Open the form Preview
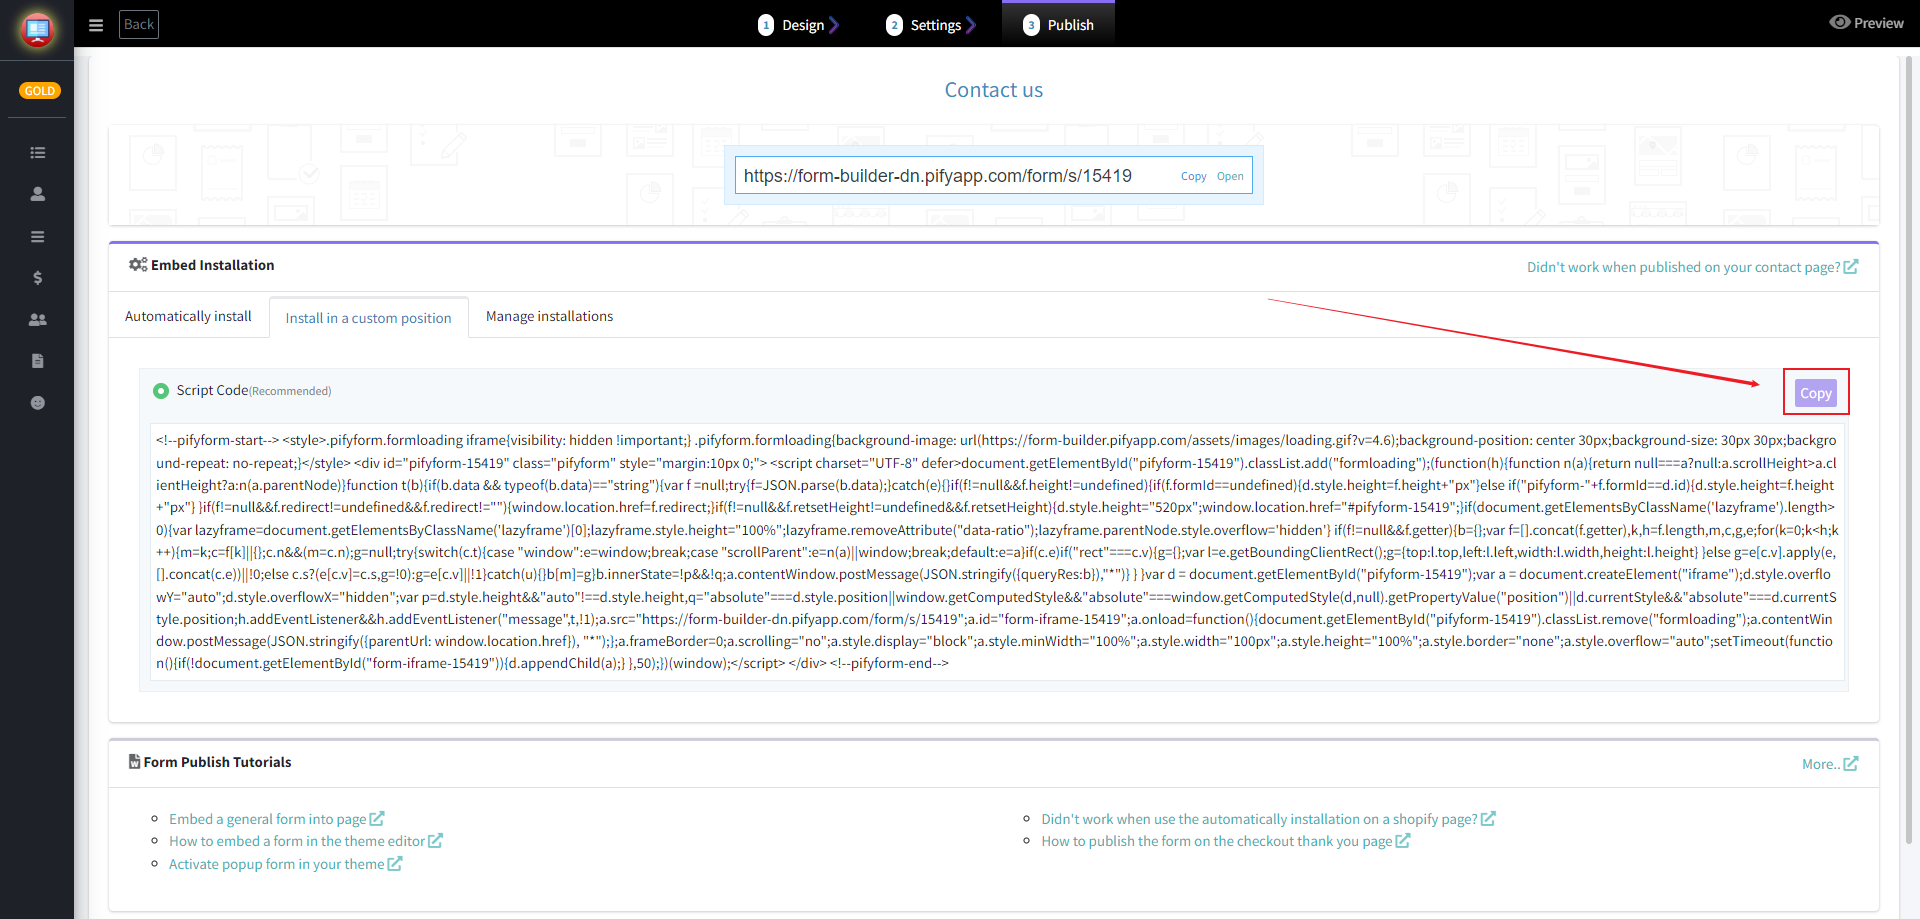The height and width of the screenshot is (919, 1920). coord(1866,23)
